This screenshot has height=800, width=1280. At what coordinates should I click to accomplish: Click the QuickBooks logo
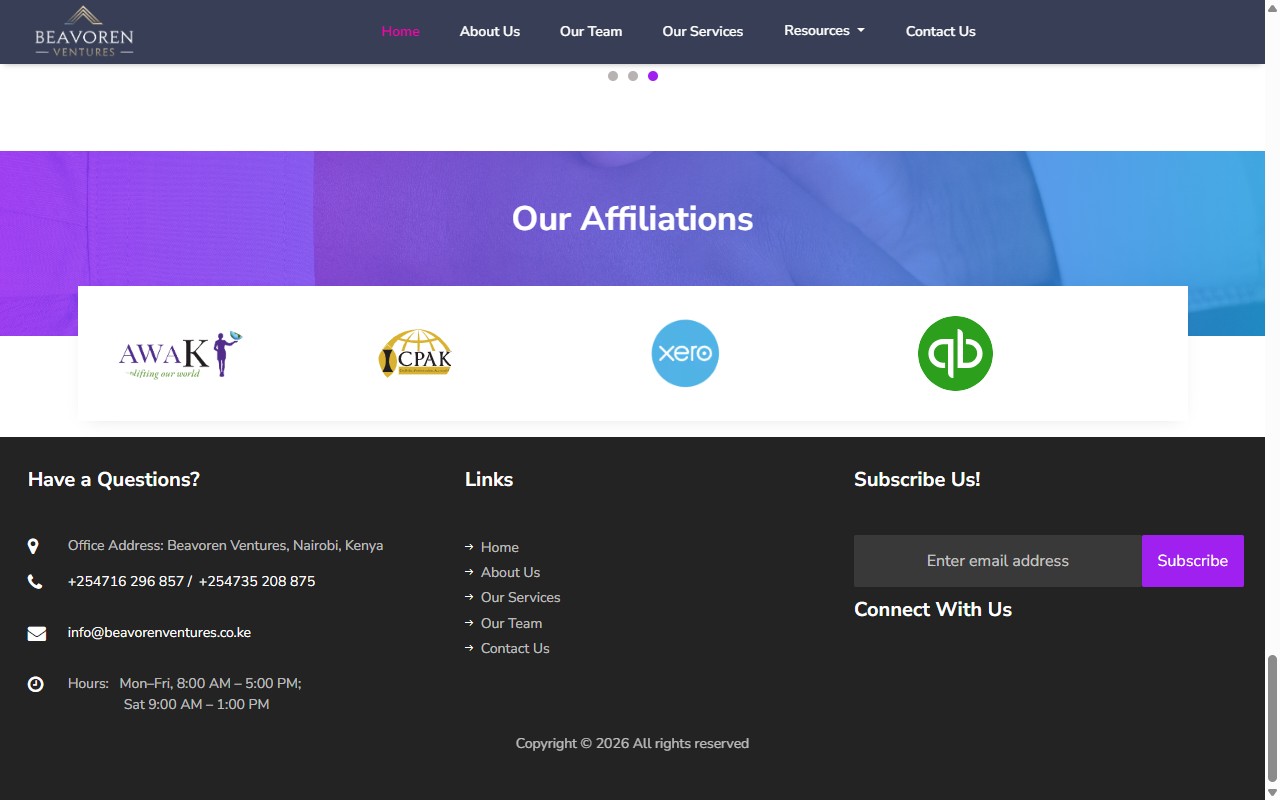(955, 353)
